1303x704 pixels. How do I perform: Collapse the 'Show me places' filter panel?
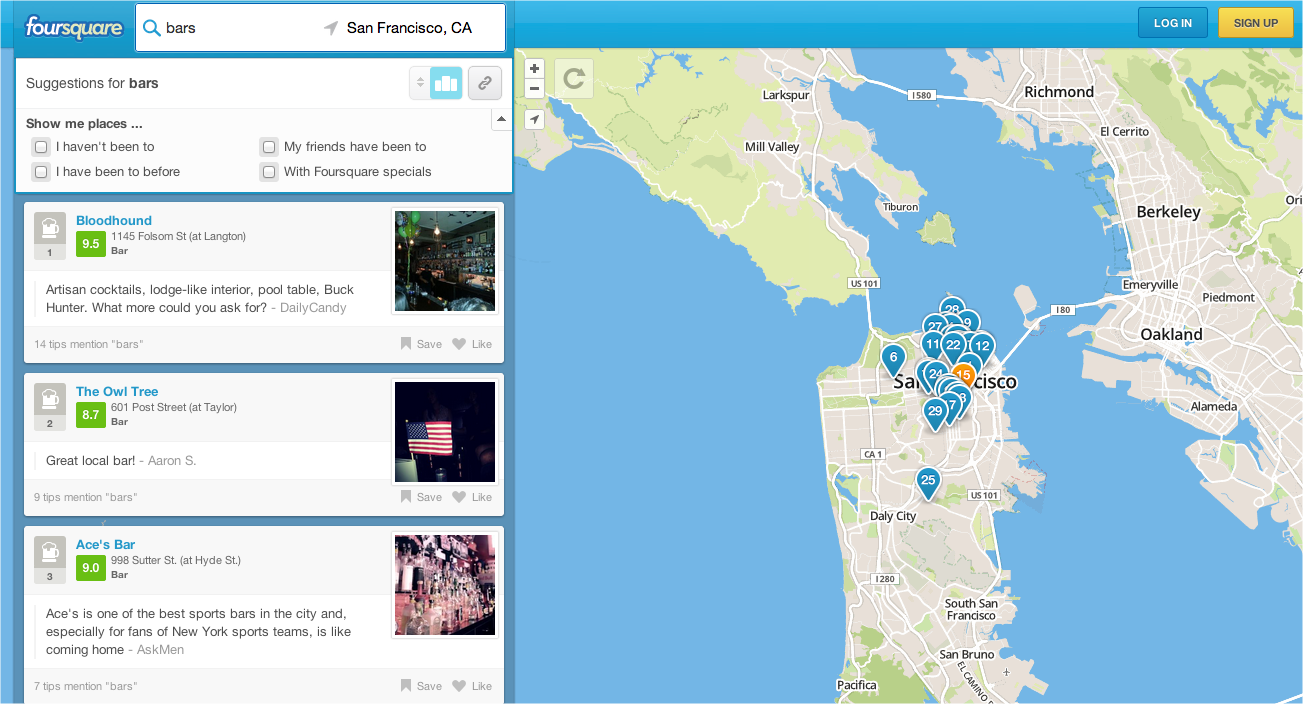click(502, 120)
